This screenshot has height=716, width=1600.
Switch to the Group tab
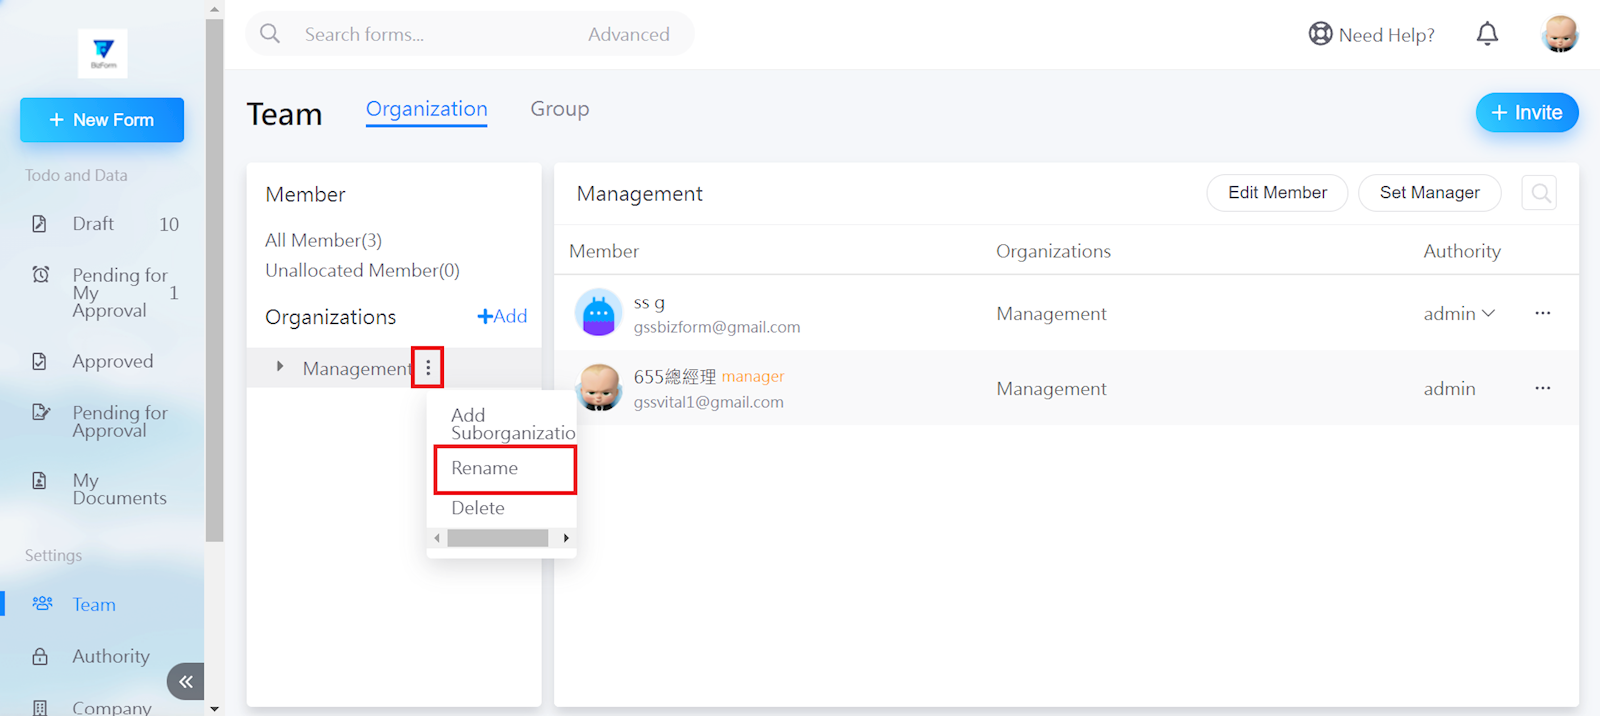click(559, 109)
